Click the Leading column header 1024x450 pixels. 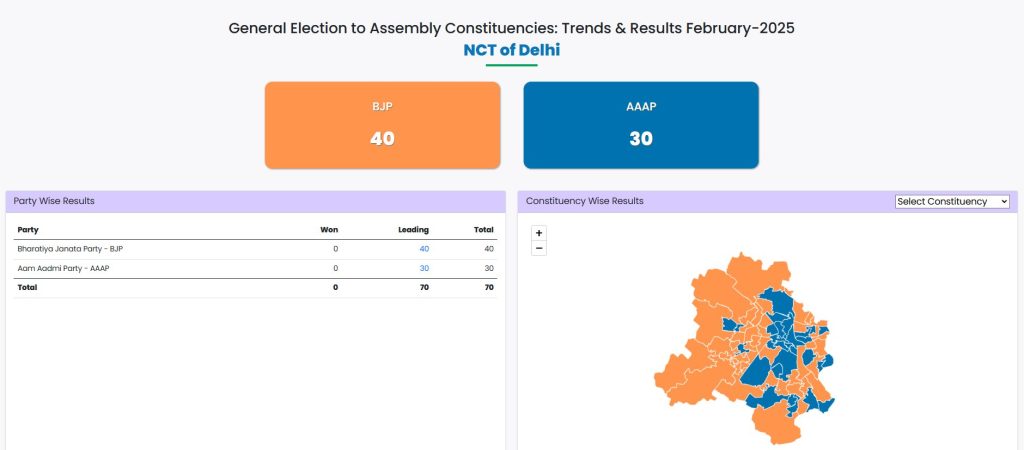[x=413, y=230]
